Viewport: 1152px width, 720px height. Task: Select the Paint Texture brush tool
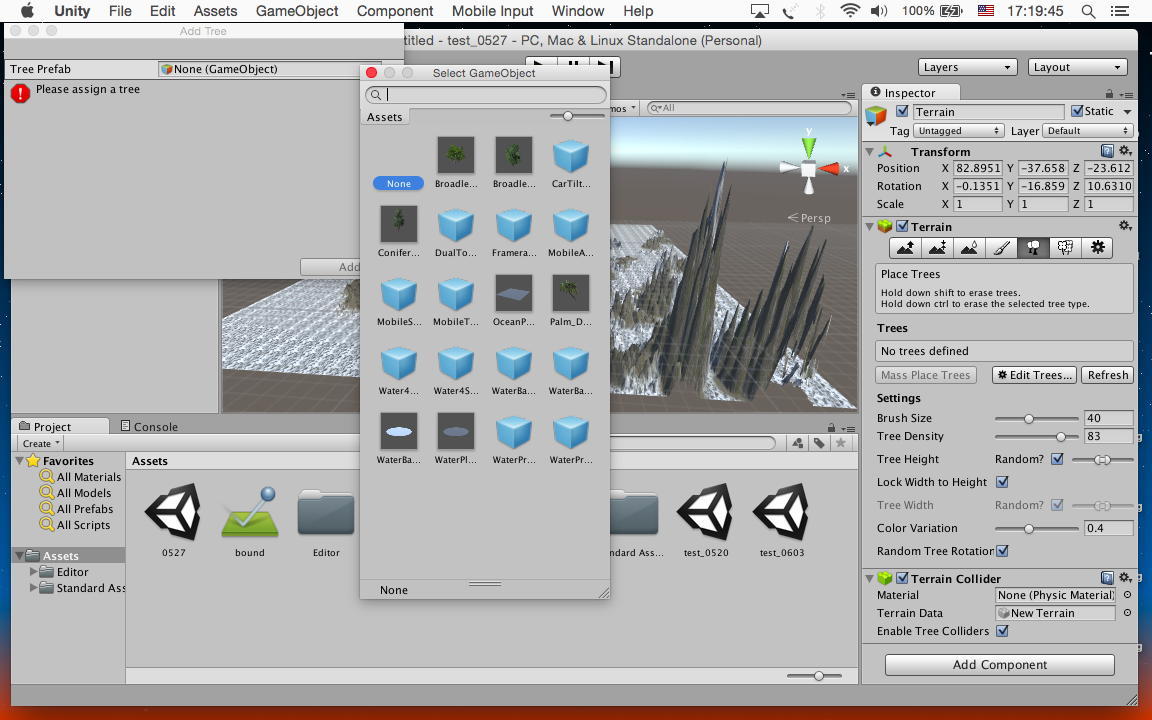tap(1002, 248)
